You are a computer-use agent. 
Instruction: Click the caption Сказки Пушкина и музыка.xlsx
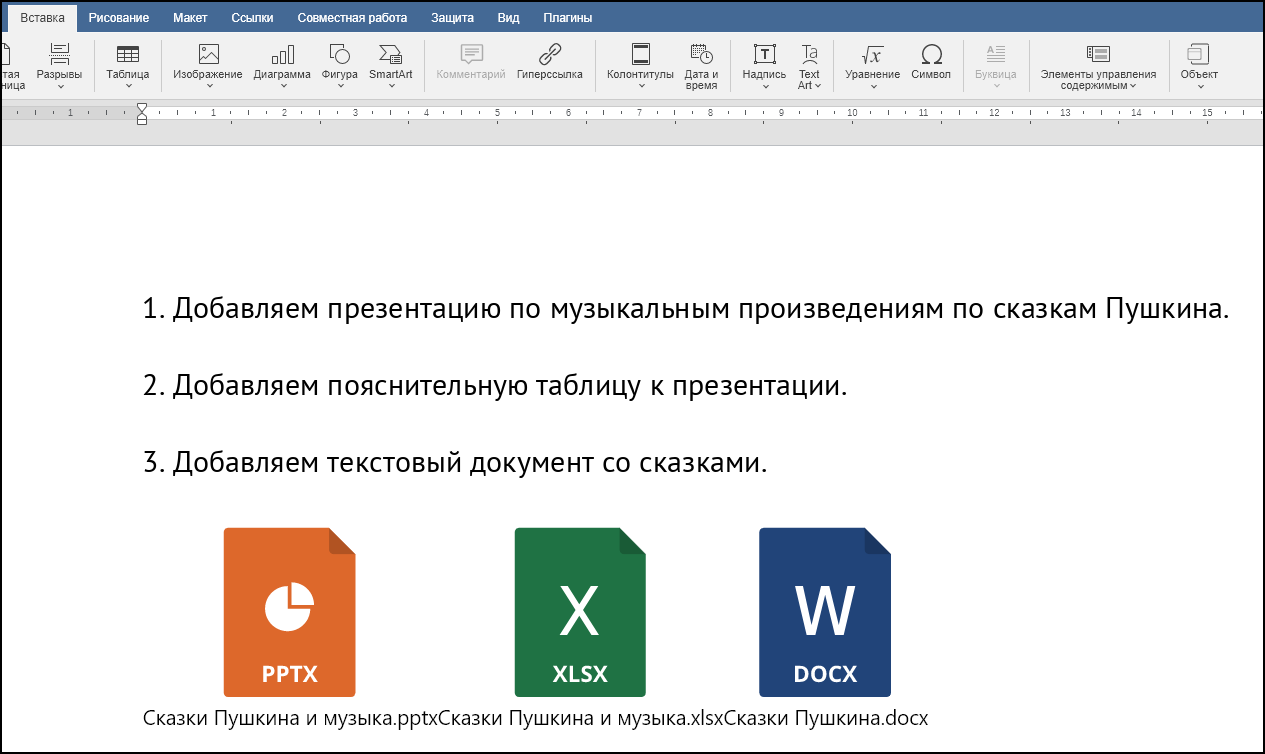point(581,718)
